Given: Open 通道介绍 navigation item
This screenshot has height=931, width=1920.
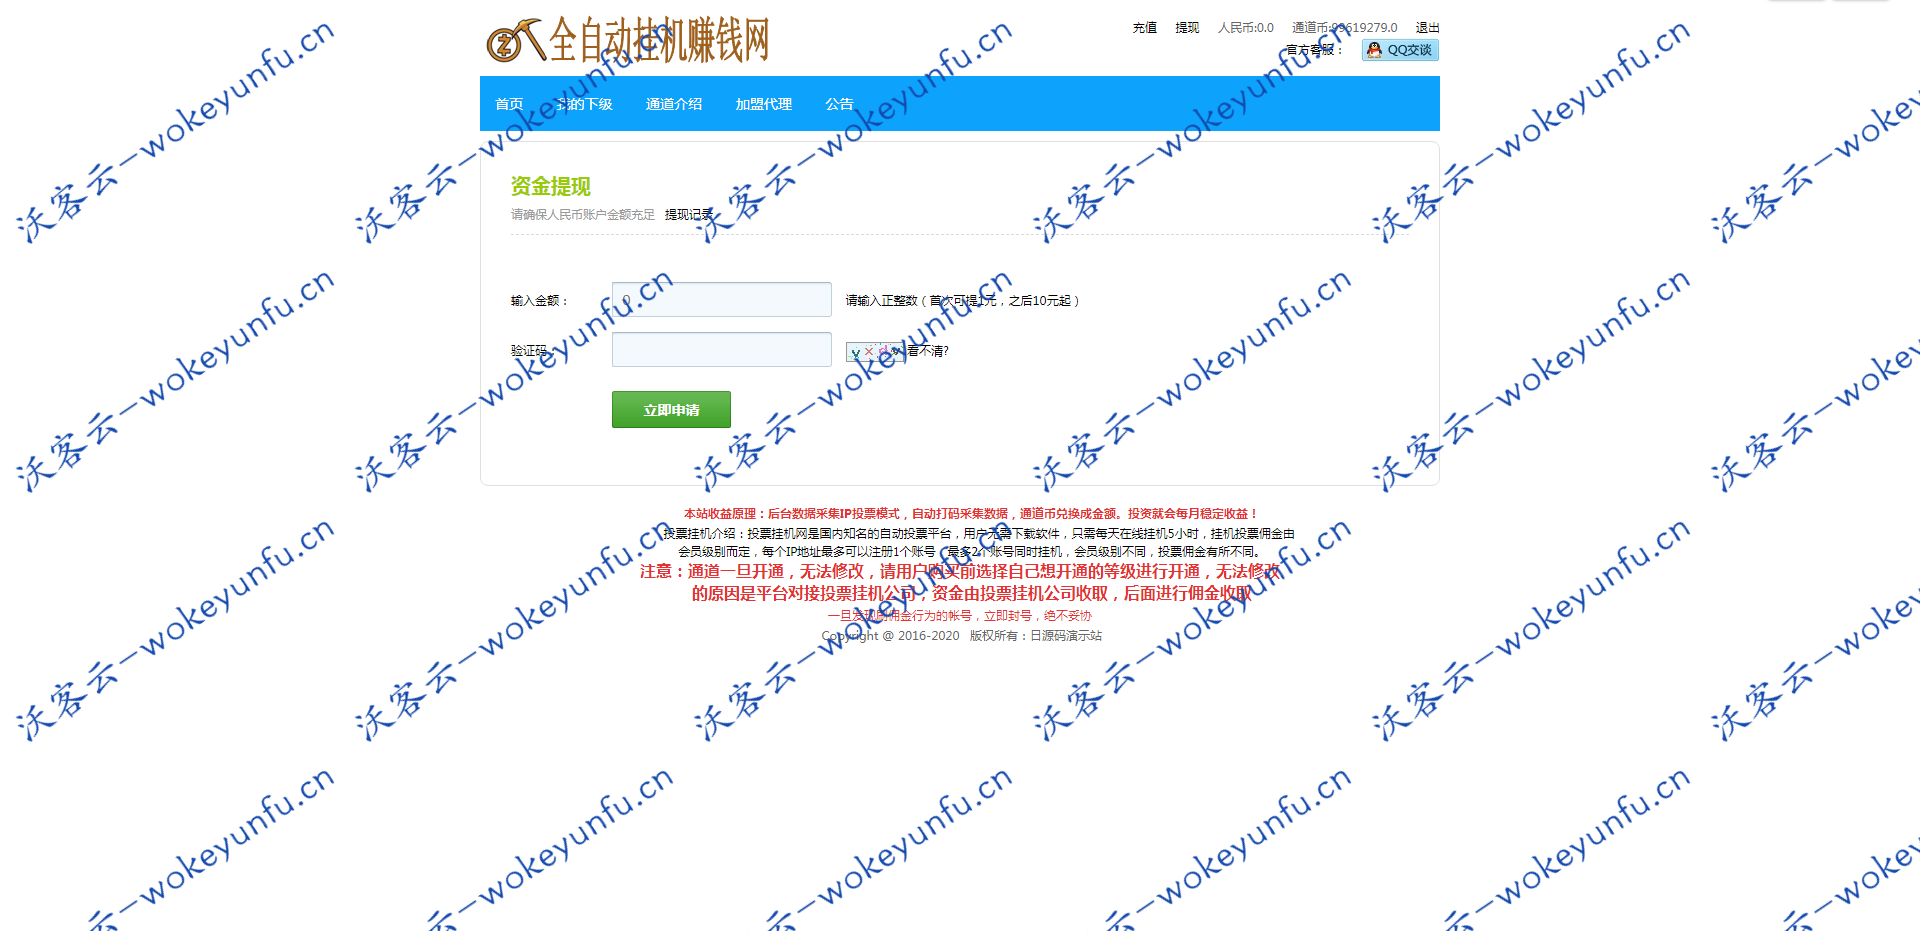Looking at the screenshot, I should pyautogui.click(x=674, y=104).
